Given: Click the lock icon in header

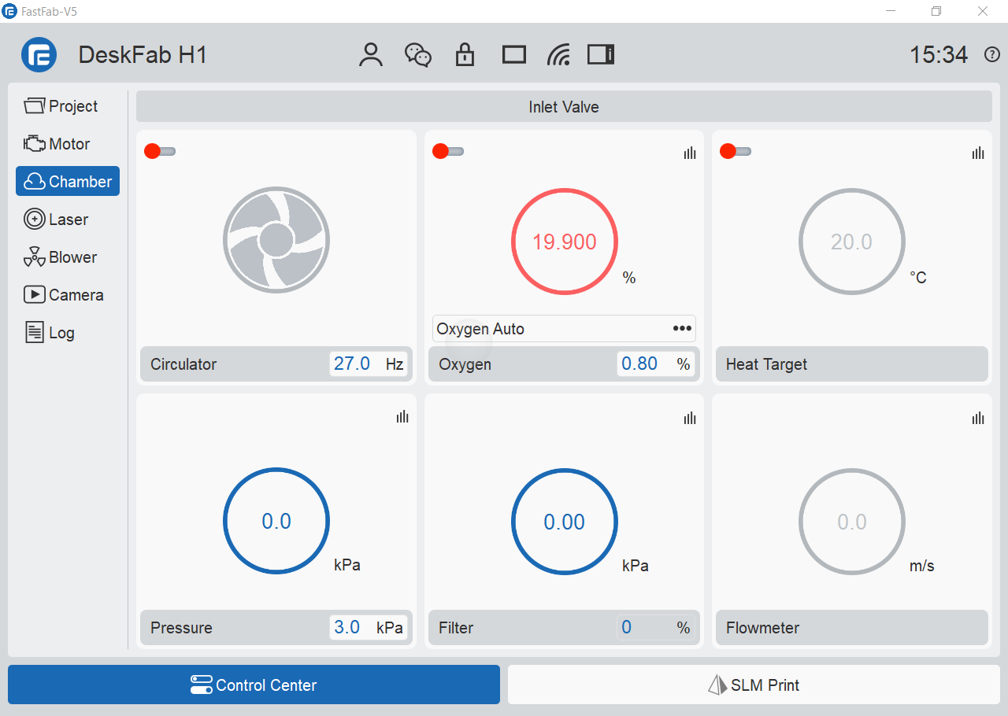Looking at the screenshot, I should point(465,55).
